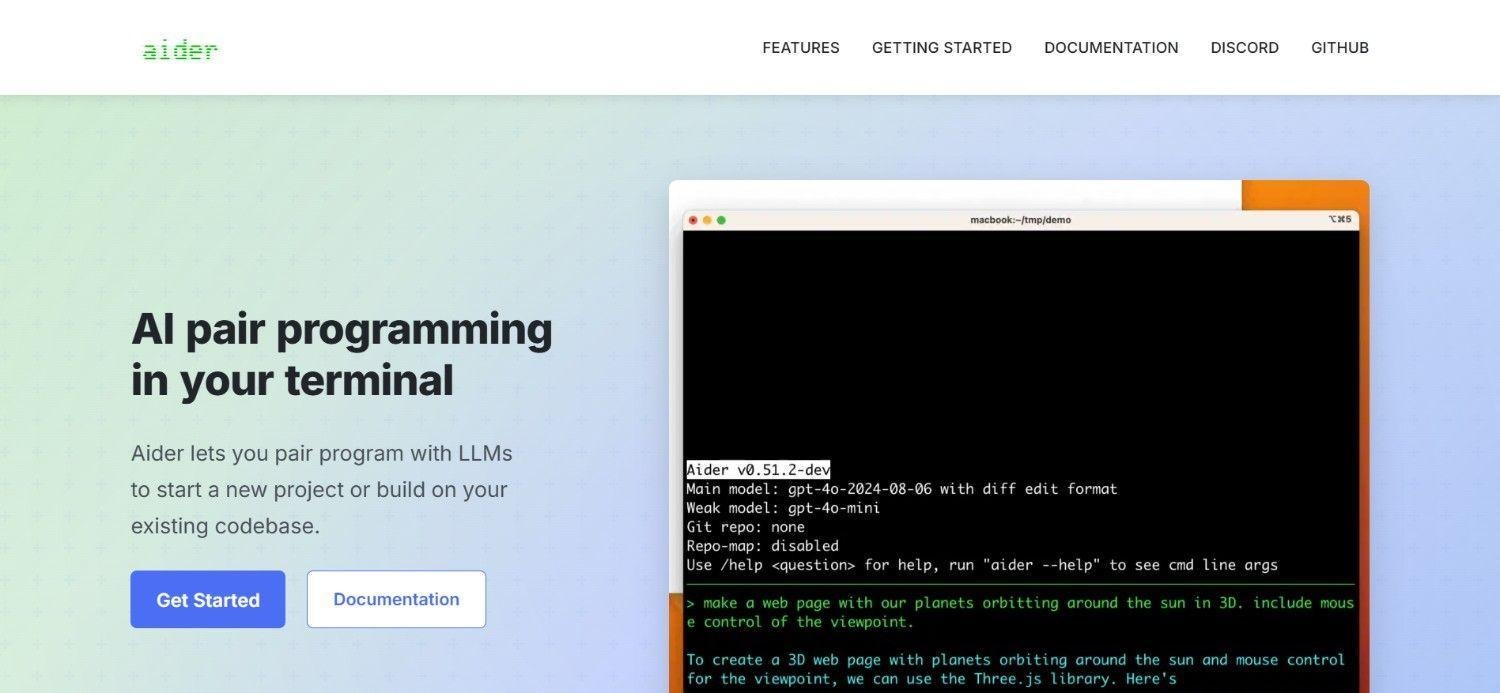Click the green terminal zoom dot

click(x=721, y=220)
